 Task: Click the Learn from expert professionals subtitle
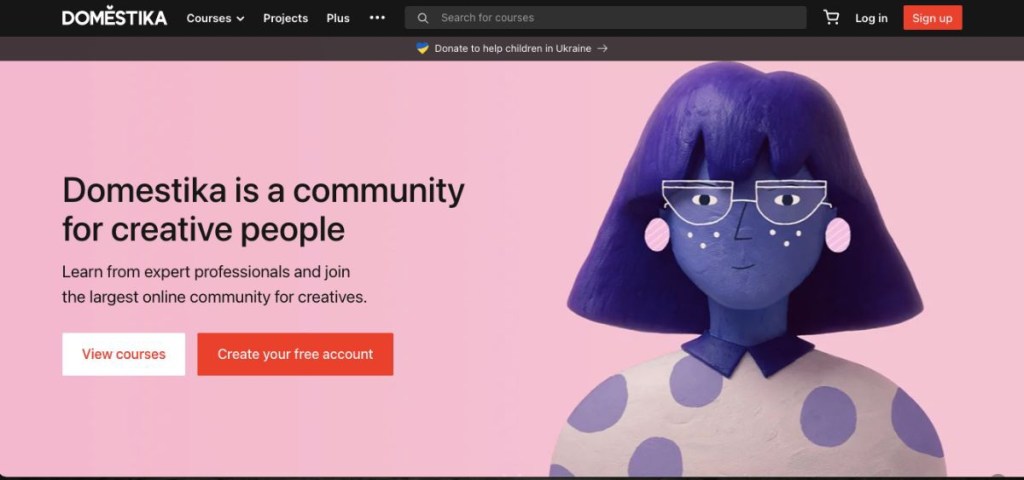tap(214, 284)
